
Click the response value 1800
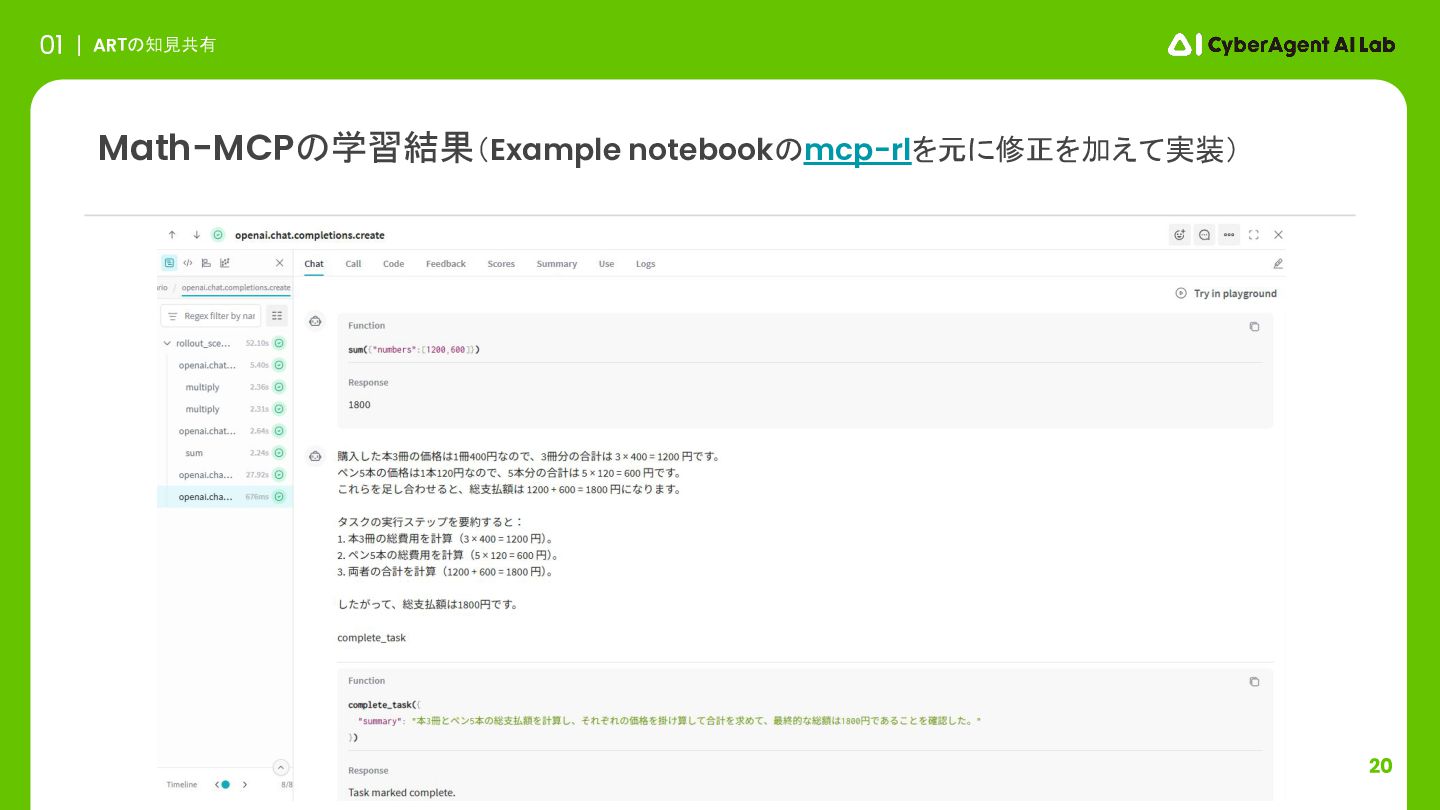tap(359, 405)
